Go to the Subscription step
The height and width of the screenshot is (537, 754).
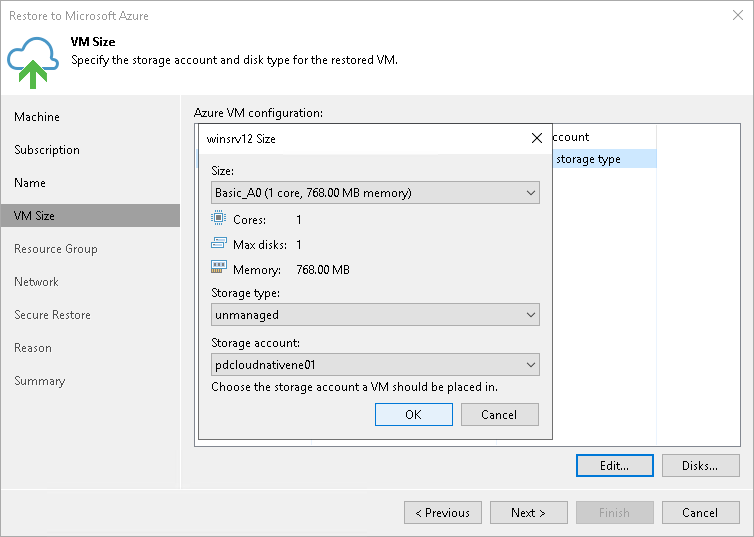[47, 150]
